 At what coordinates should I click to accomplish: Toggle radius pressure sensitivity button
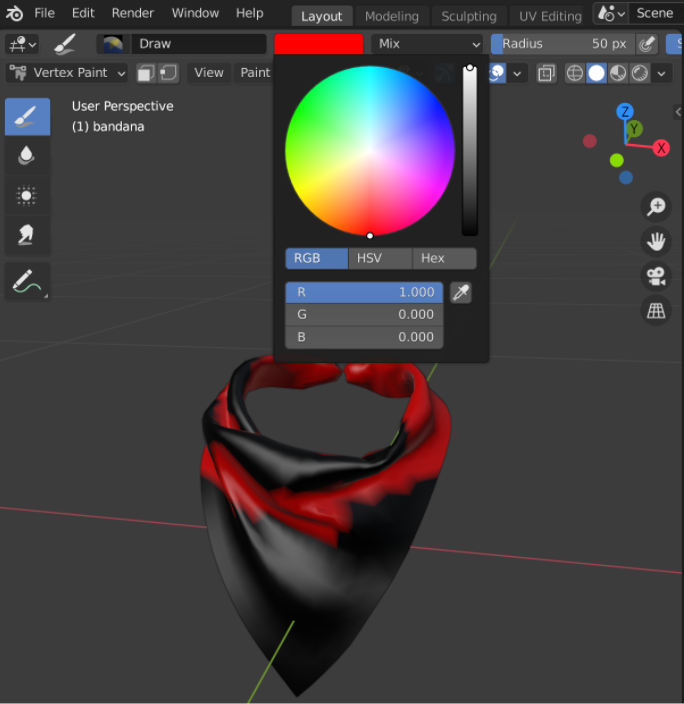tap(648, 44)
